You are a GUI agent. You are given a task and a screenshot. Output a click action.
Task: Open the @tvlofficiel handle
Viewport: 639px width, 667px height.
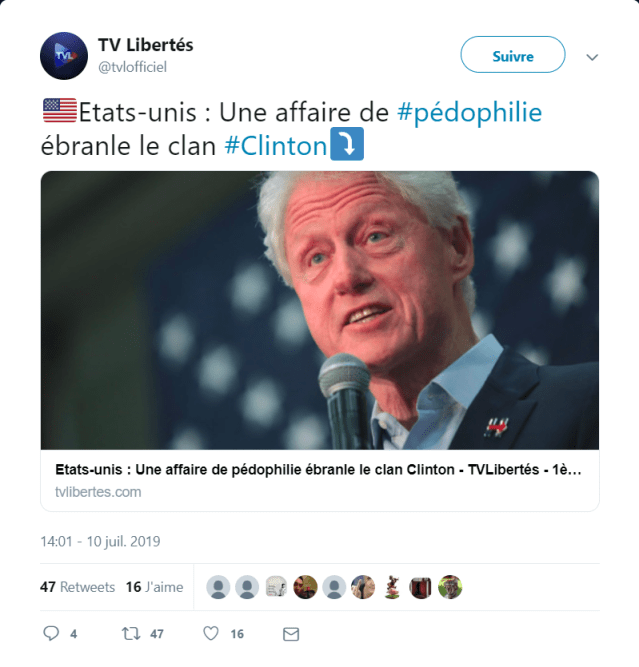[x=132, y=67]
